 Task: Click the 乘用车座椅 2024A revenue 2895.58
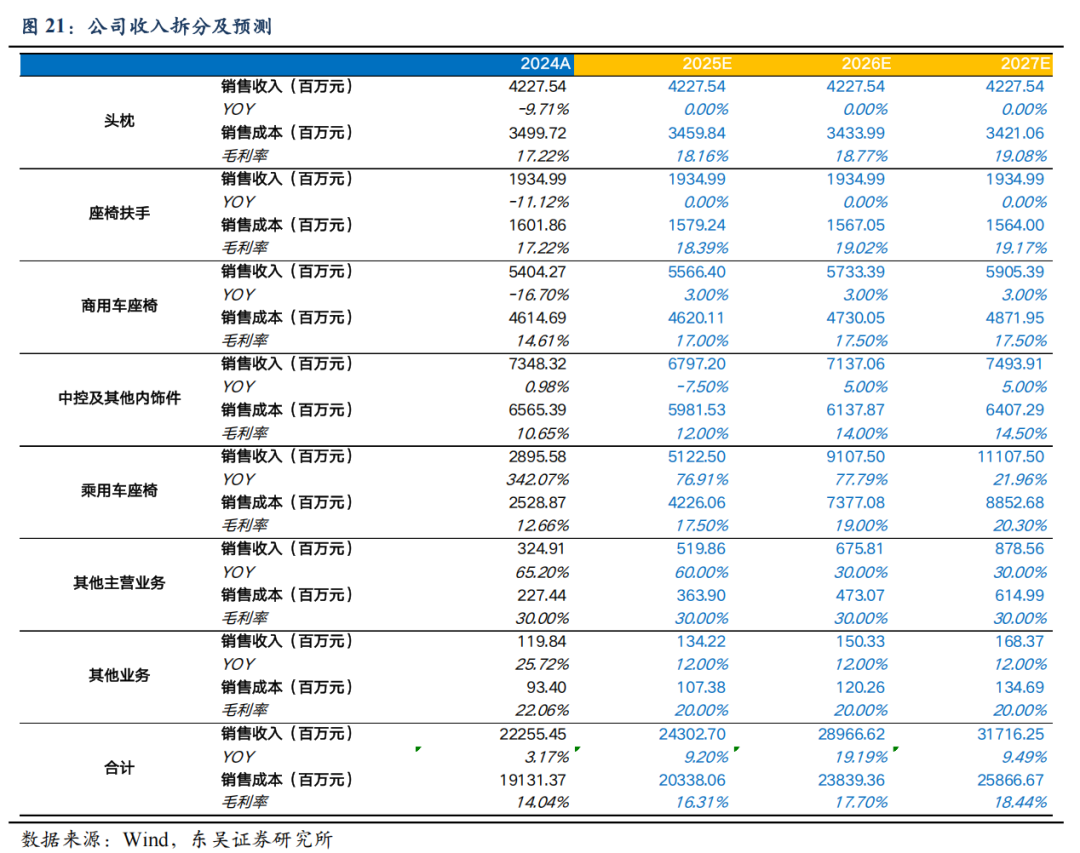(x=537, y=456)
